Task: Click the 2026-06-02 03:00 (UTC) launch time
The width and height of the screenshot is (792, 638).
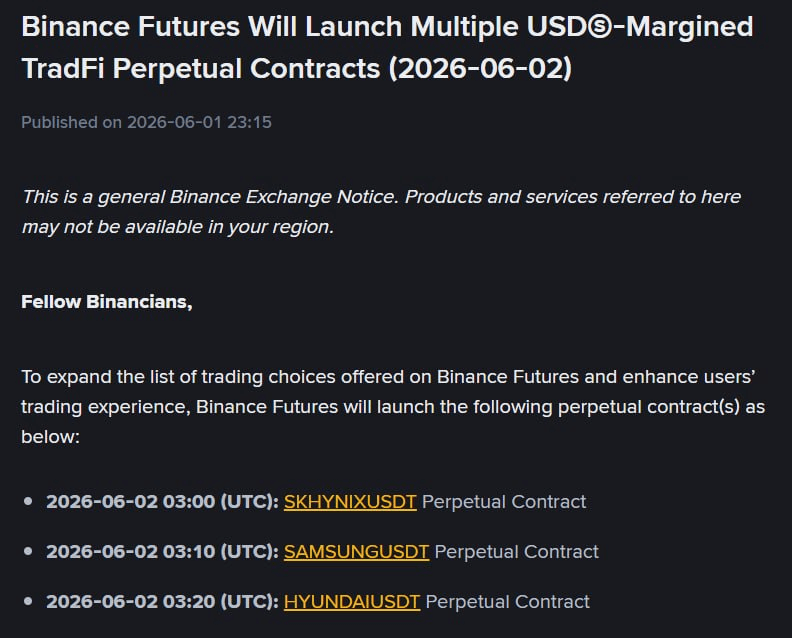Action: tap(162, 502)
